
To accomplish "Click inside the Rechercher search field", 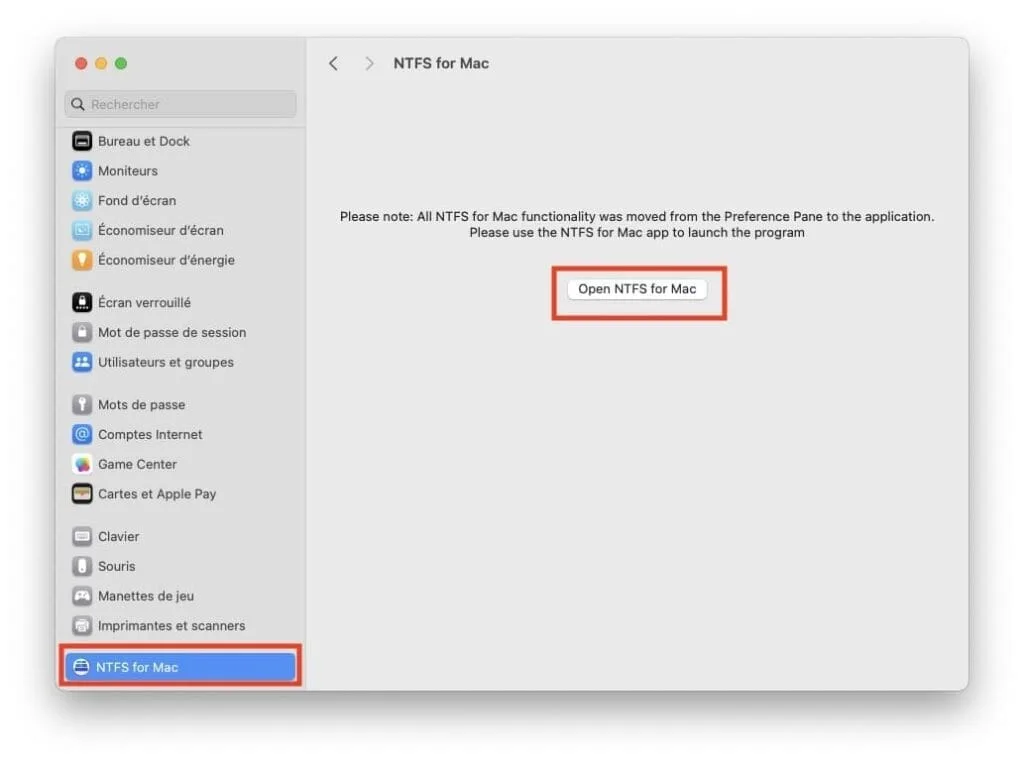I will point(180,104).
